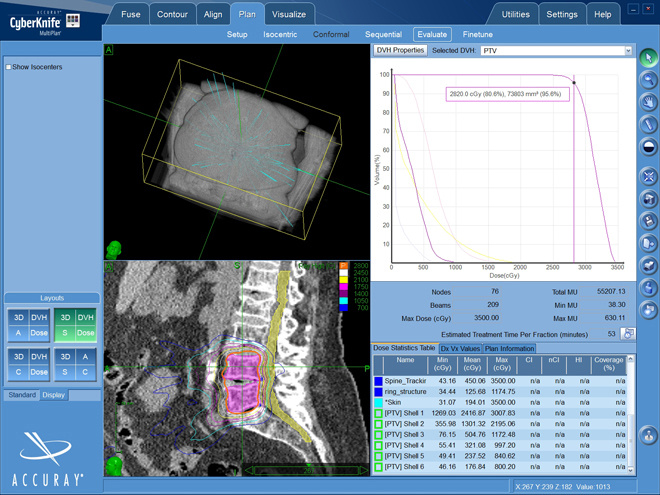This screenshot has height=495, width=660.
Task: Pick the 3D A S C layout
Action: 75,365
